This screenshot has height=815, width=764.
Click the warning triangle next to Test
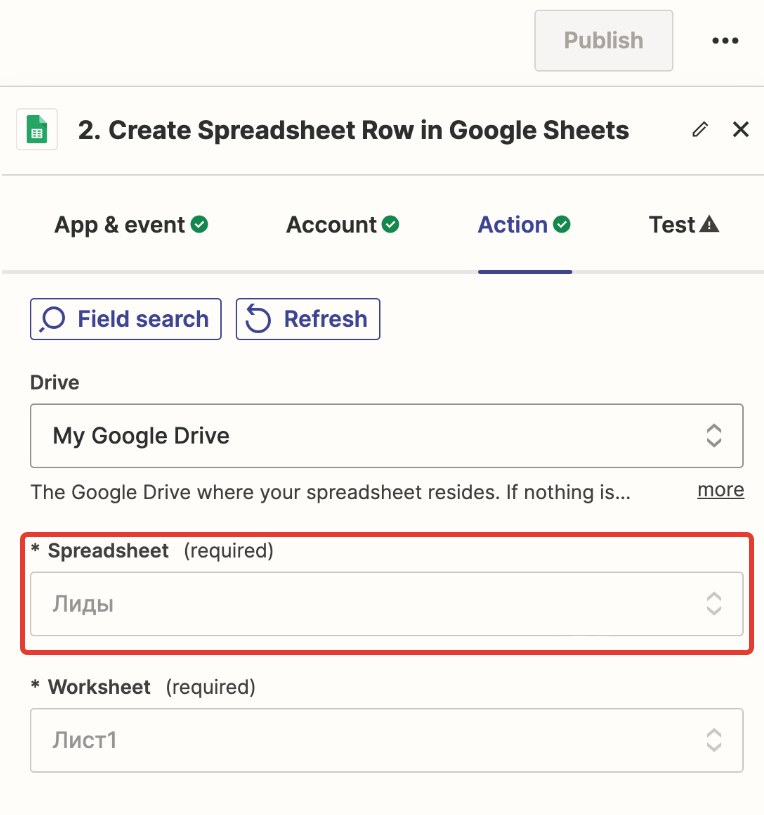(x=710, y=225)
